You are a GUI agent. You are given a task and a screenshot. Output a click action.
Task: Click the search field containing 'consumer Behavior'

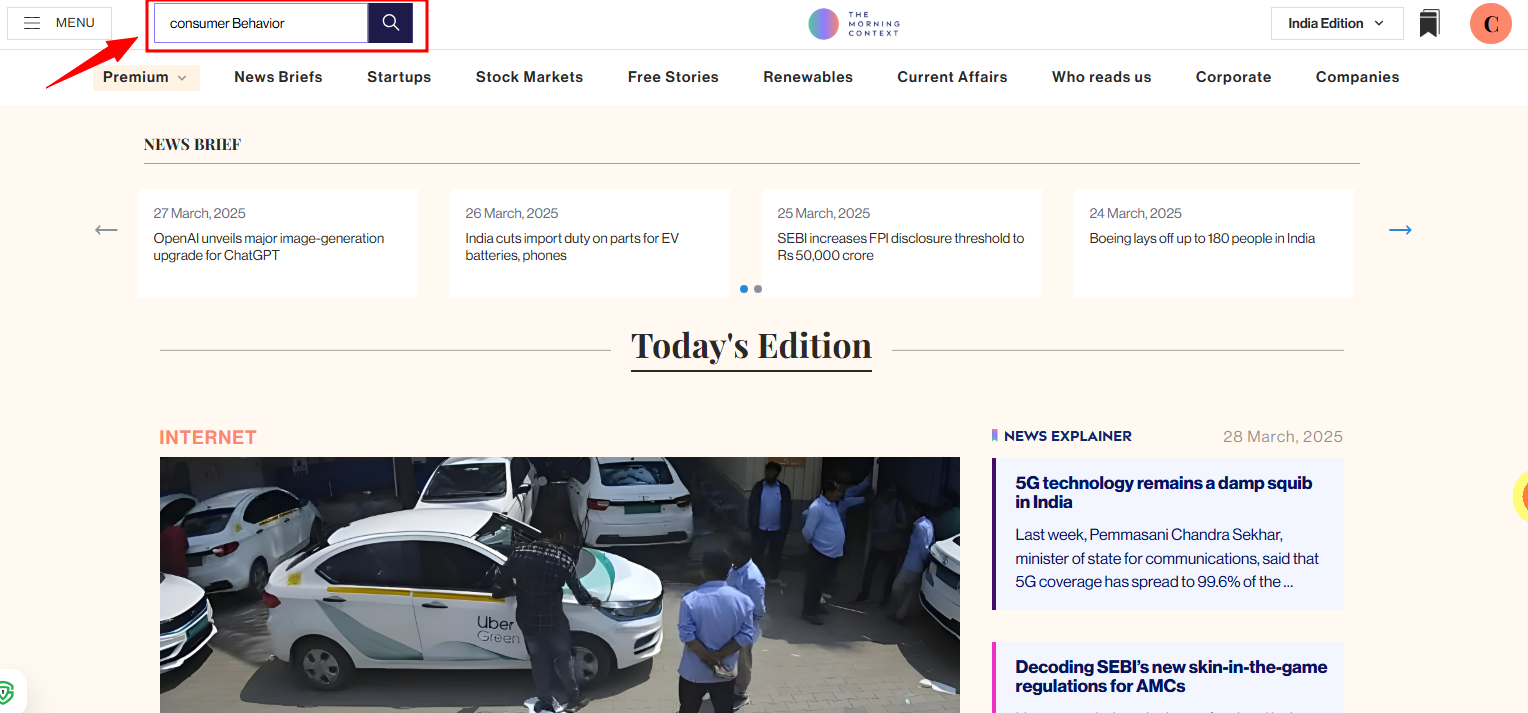pyautogui.click(x=260, y=23)
